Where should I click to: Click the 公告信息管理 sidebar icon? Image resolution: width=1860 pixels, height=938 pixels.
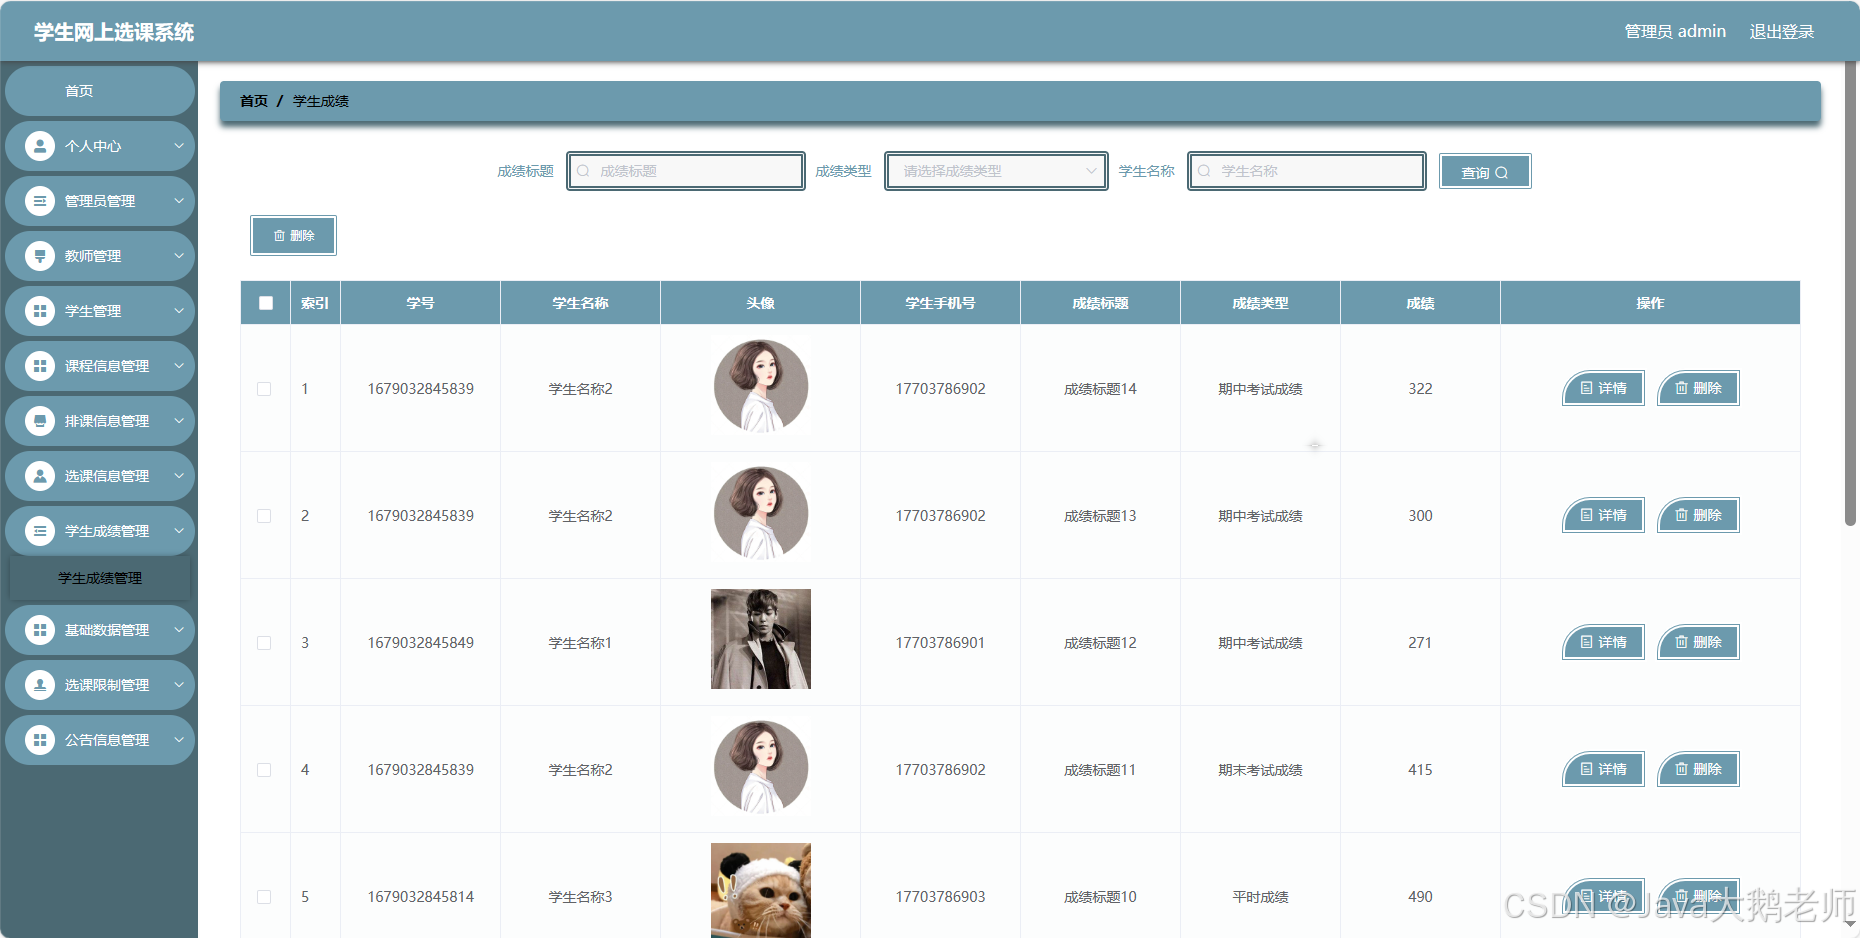[x=40, y=740]
